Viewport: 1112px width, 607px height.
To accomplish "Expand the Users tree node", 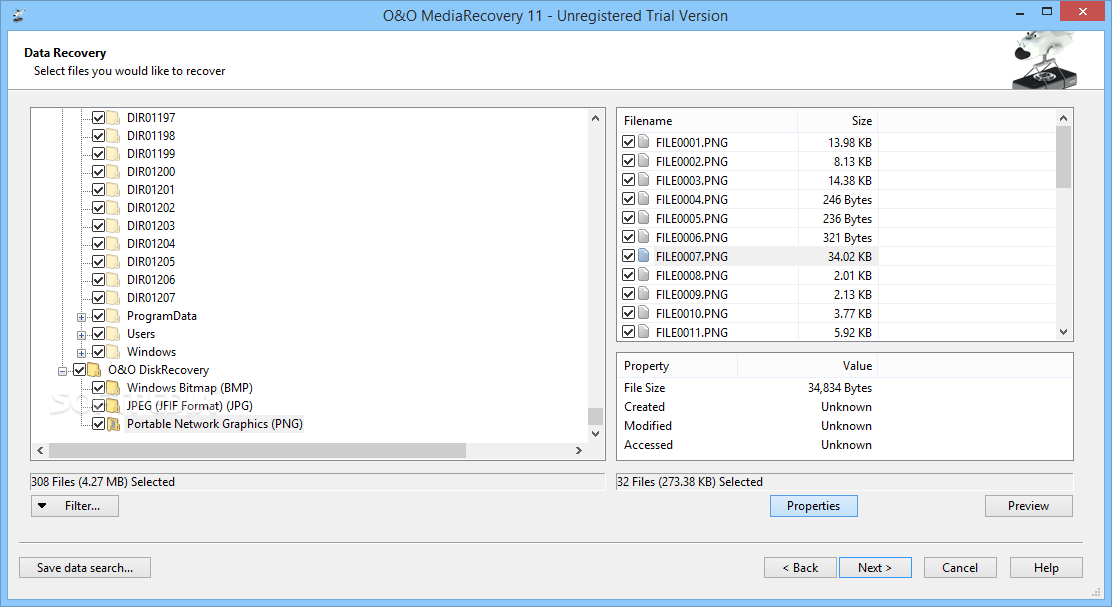I will (82, 335).
